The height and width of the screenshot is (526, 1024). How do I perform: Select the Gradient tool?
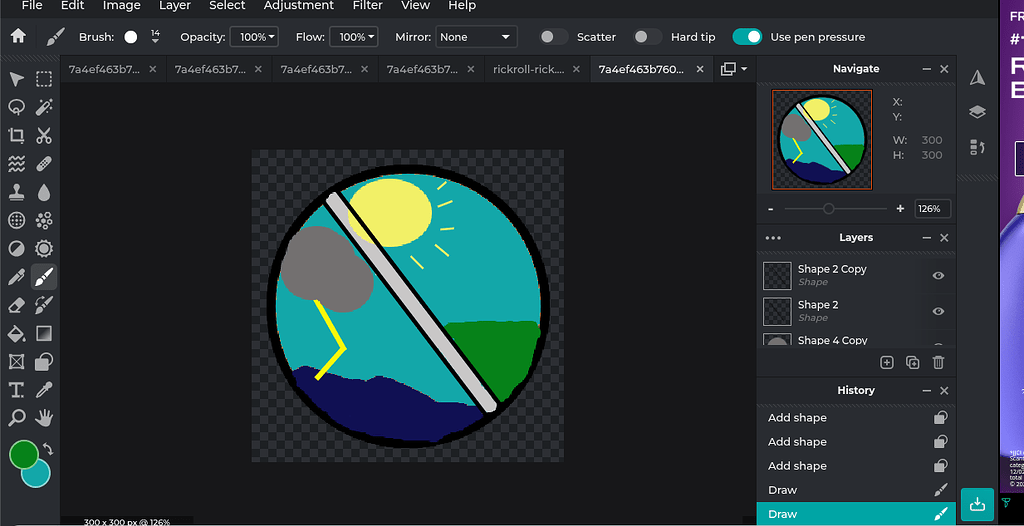pos(44,334)
